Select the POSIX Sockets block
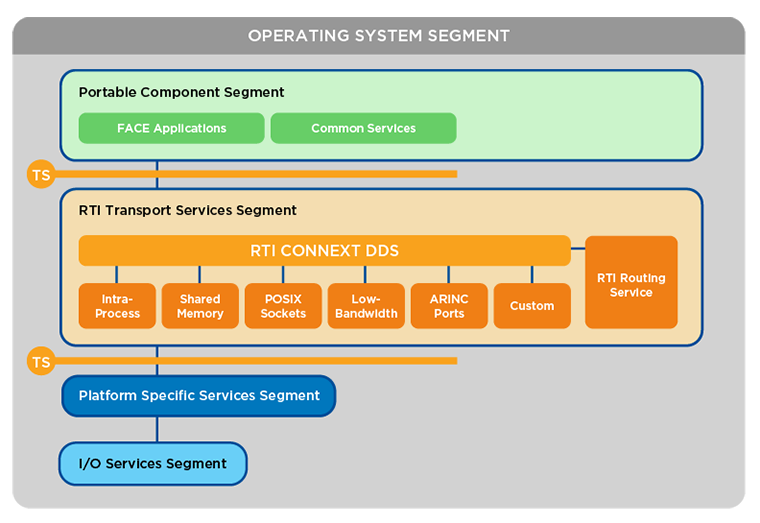Viewport: 760px width, 523px height. (x=283, y=306)
